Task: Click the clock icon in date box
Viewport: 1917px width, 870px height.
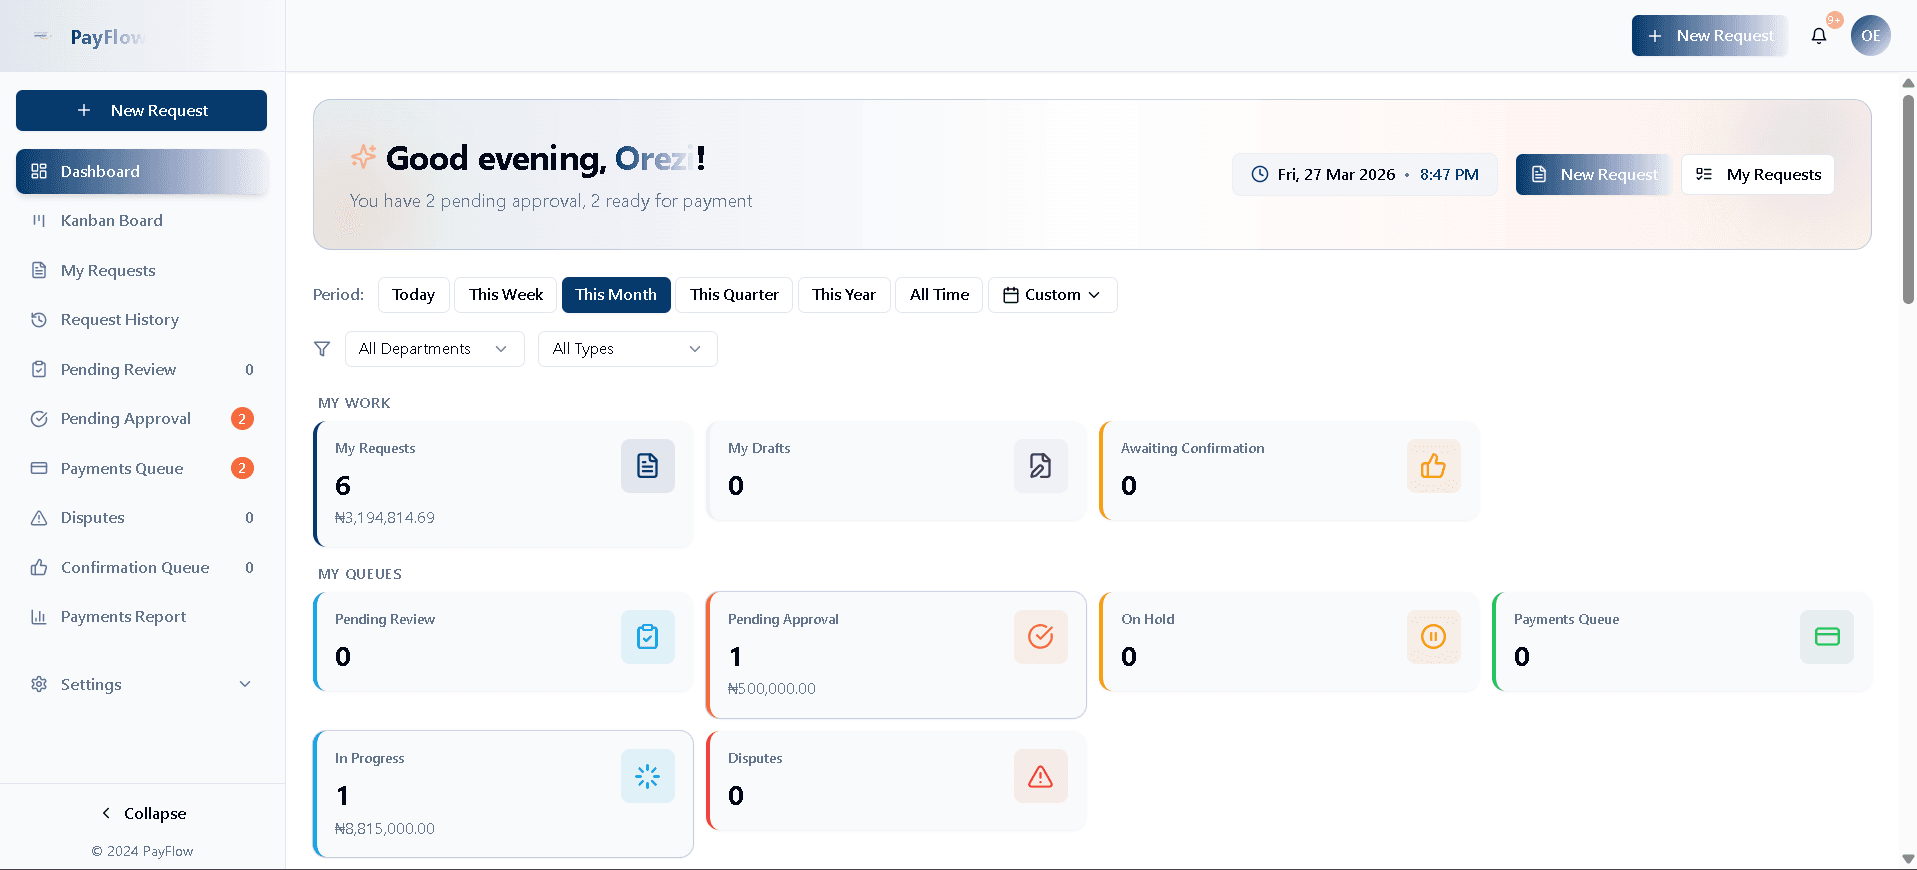Action: (x=1260, y=174)
